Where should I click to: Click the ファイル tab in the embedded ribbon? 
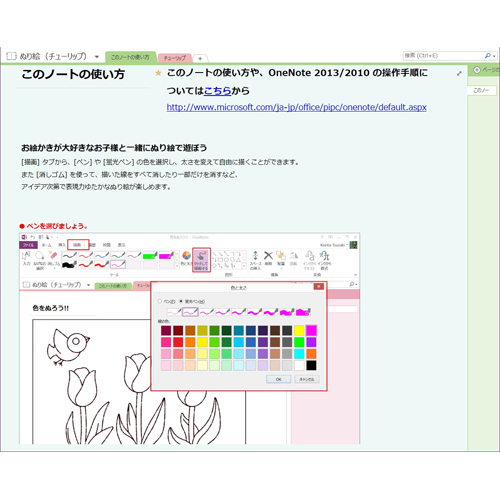click(x=28, y=245)
